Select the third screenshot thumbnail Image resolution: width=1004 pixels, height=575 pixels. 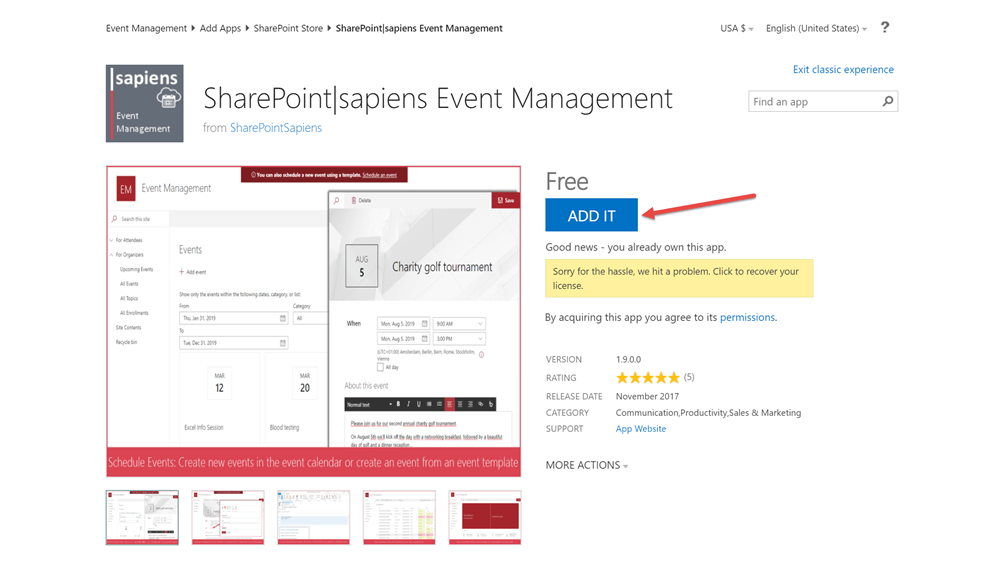[313, 517]
